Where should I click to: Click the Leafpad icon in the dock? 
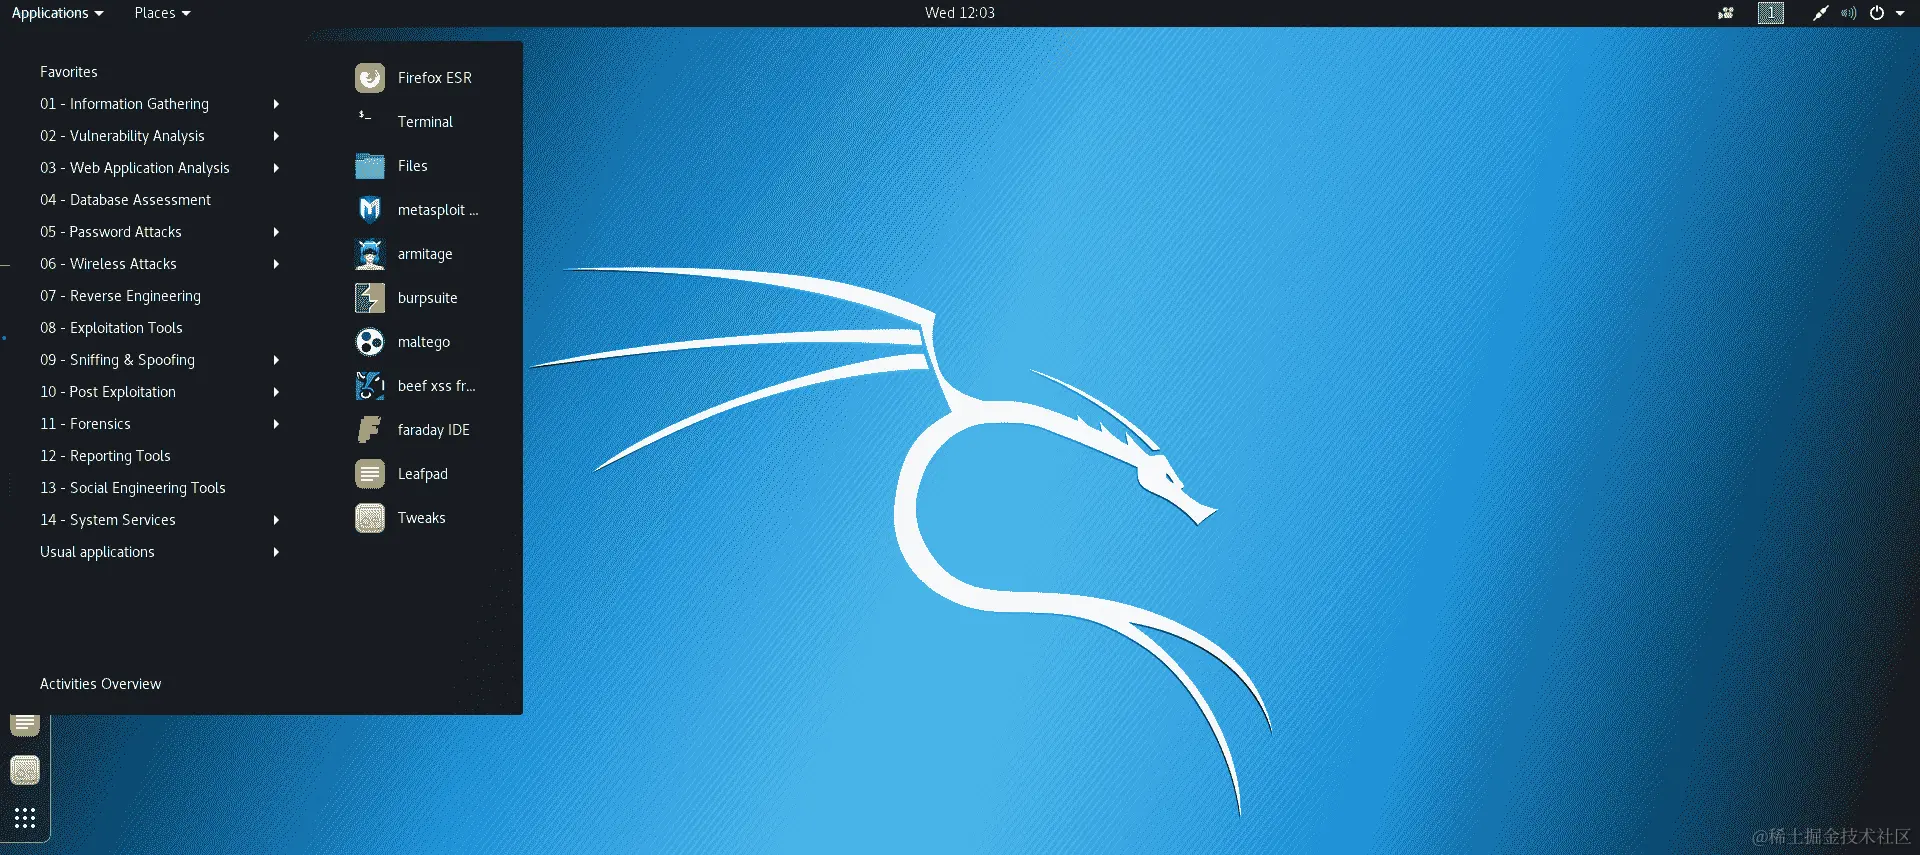coord(25,724)
